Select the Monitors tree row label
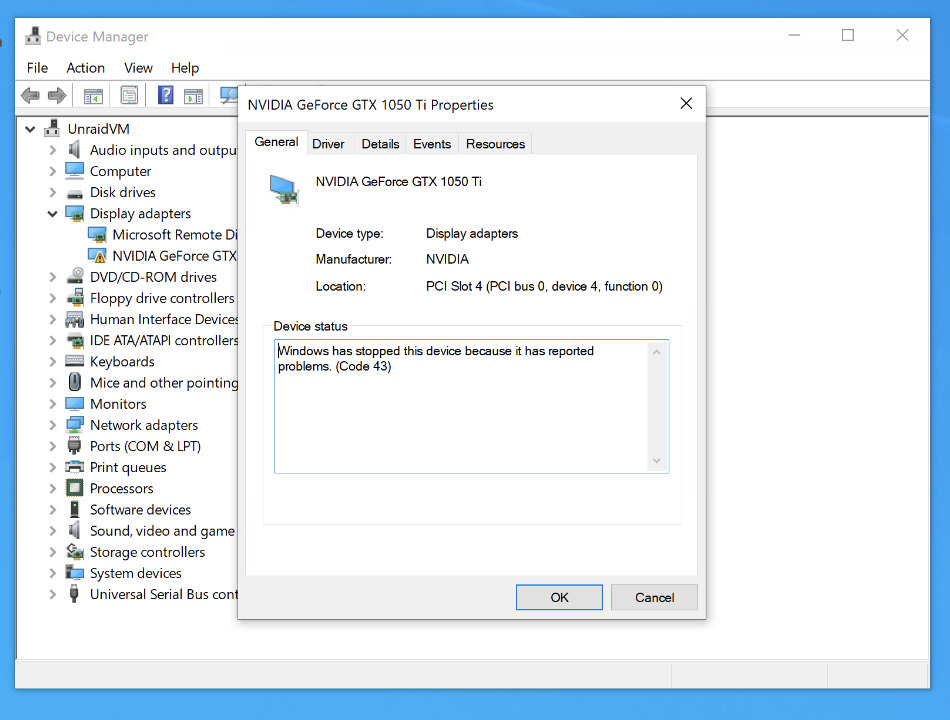The image size is (950, 720). tap(118, 404)
